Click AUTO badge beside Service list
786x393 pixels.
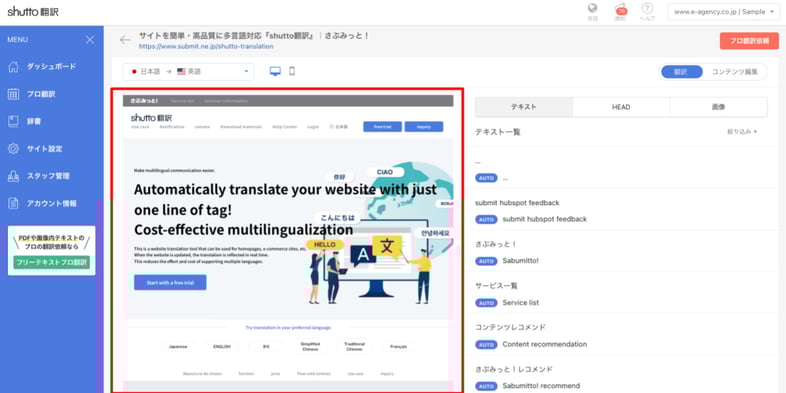pos(486,303)
